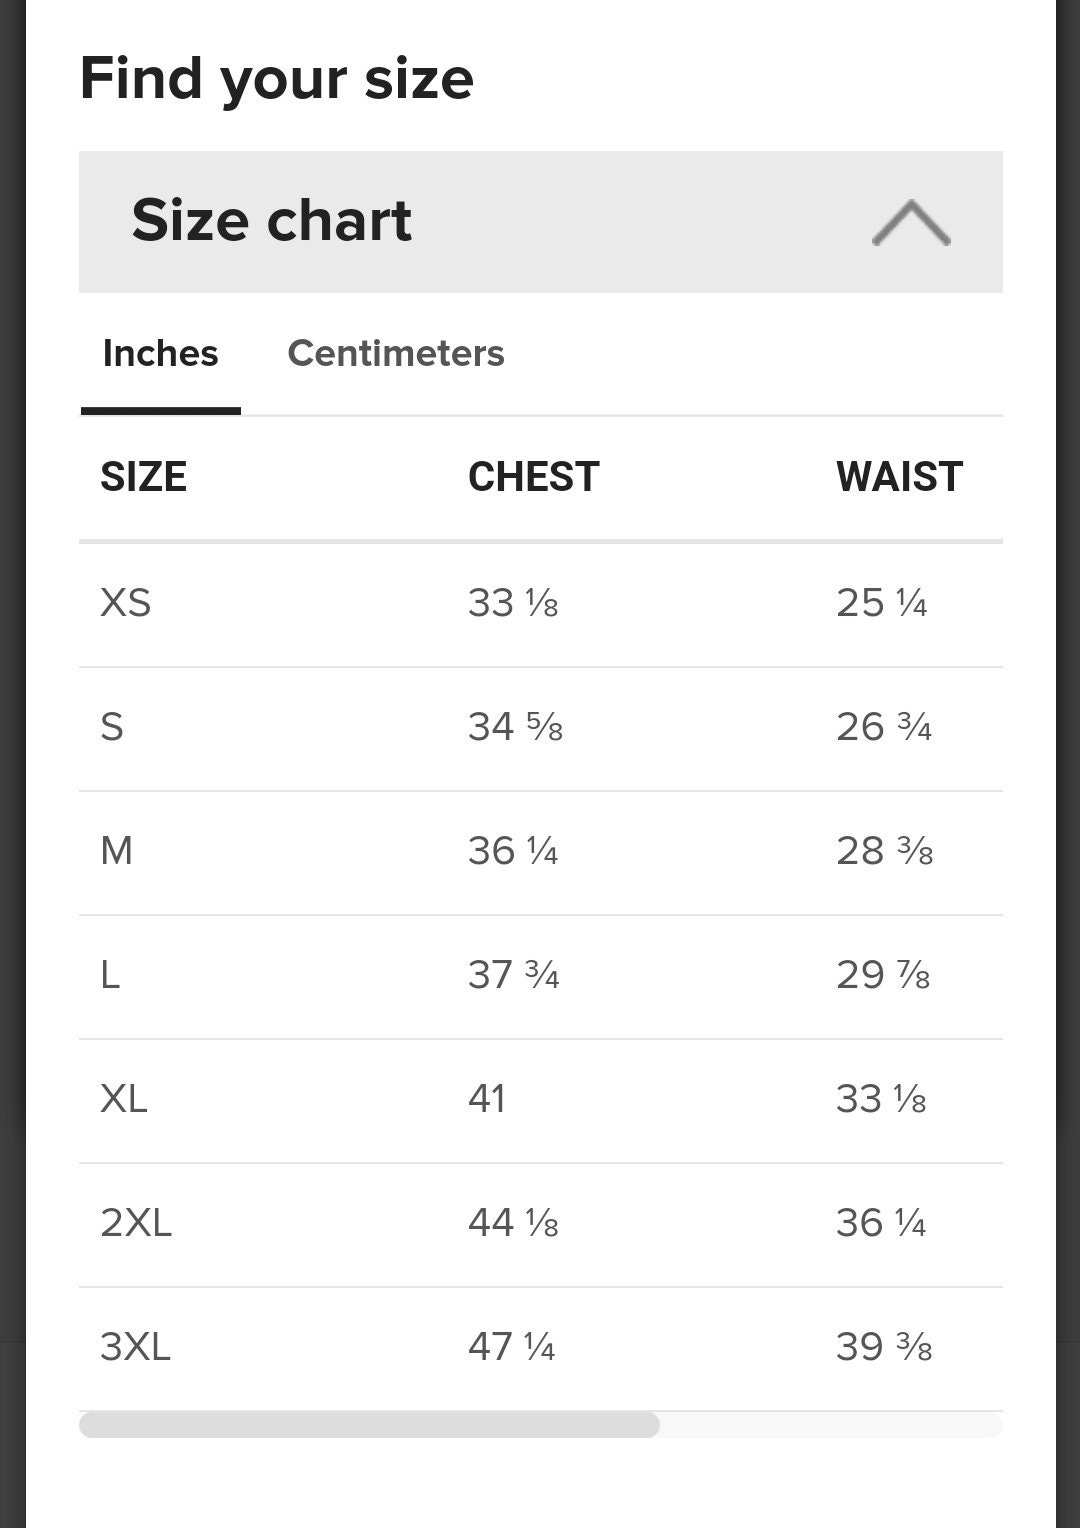This screenshot has height=1528, width=1080.
Task: Click the SIZE column header
Action: [143, 477]
